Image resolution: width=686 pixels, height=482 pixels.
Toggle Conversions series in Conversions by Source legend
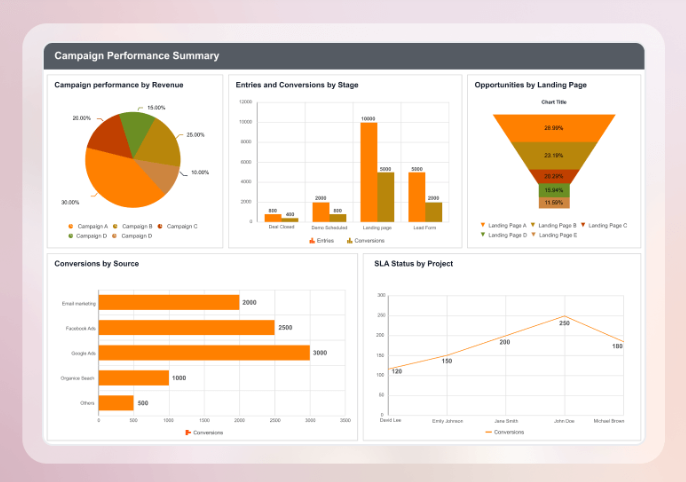(x=187, y=432)
